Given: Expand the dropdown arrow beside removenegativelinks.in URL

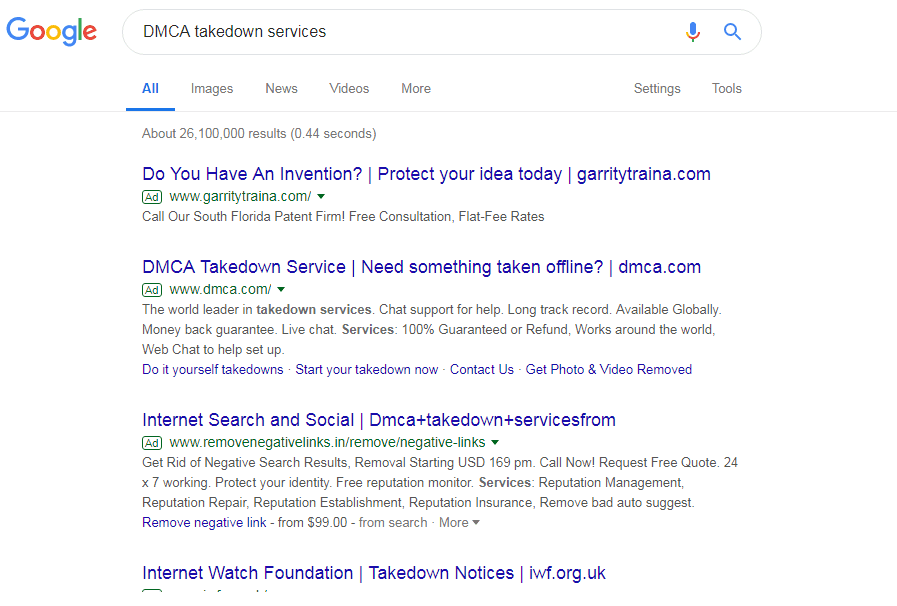Looking at the screenshot, I should [x=495, y=442].
